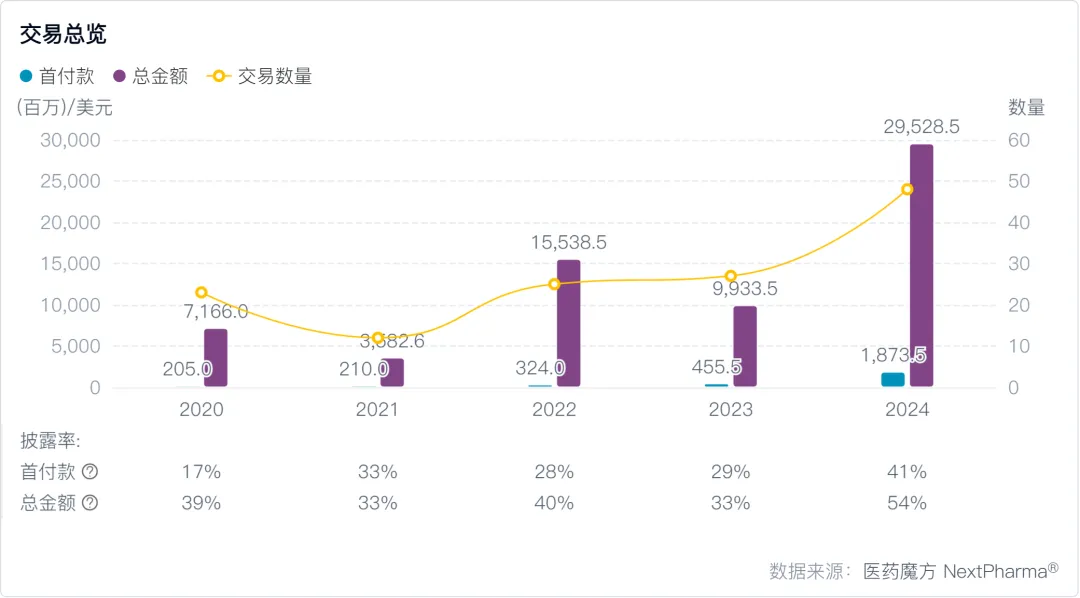Click the 2020 总金额 purple bar
The width and height of the screenshot is (1080, 598).
215,357
